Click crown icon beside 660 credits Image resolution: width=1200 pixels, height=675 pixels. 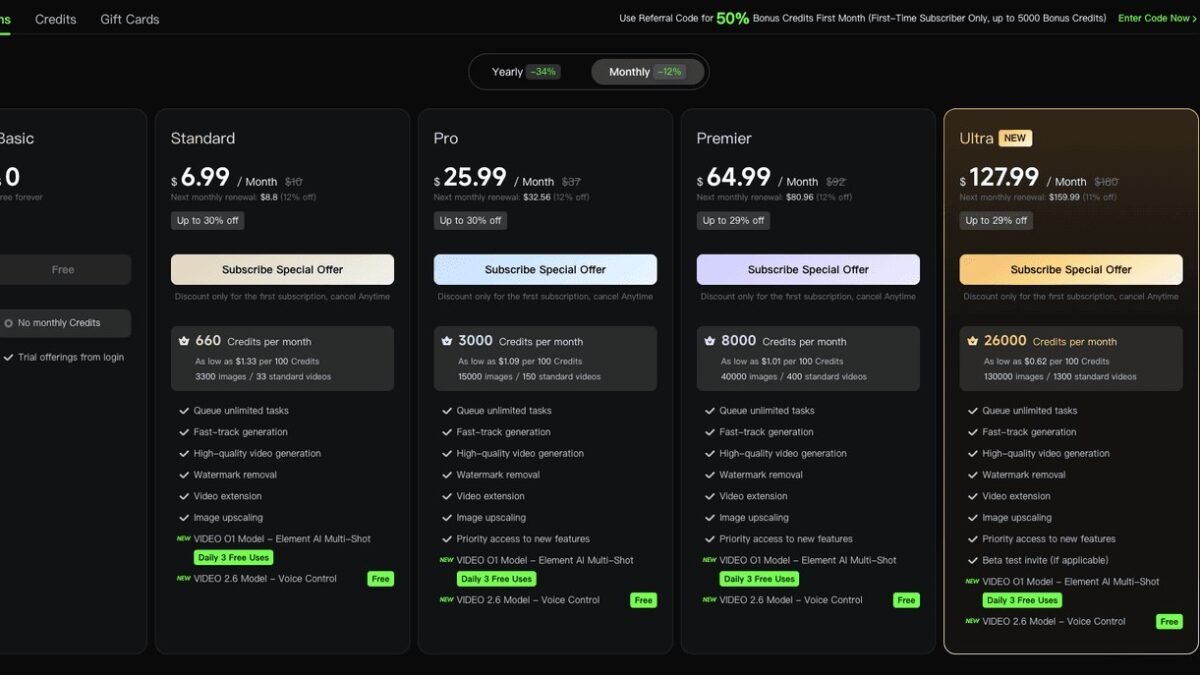(184, 341)
